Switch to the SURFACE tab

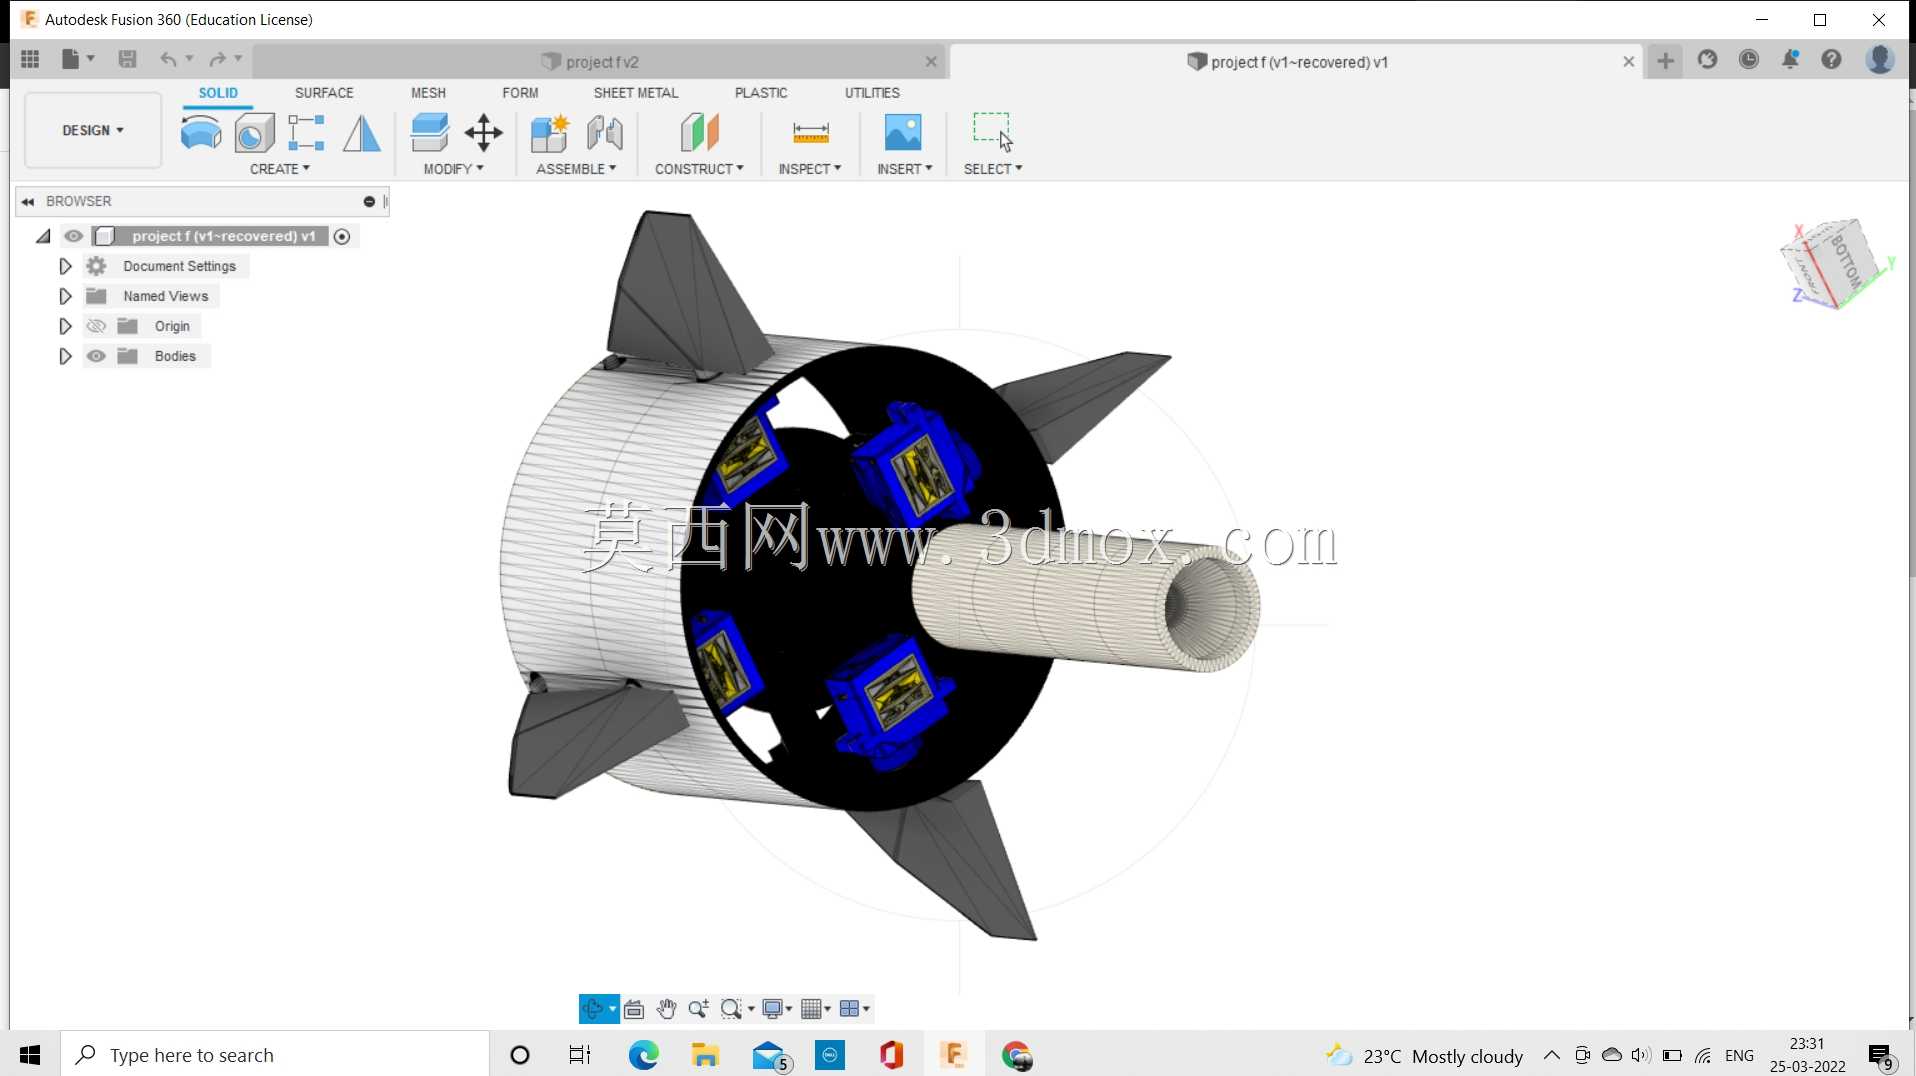point(324,92)
